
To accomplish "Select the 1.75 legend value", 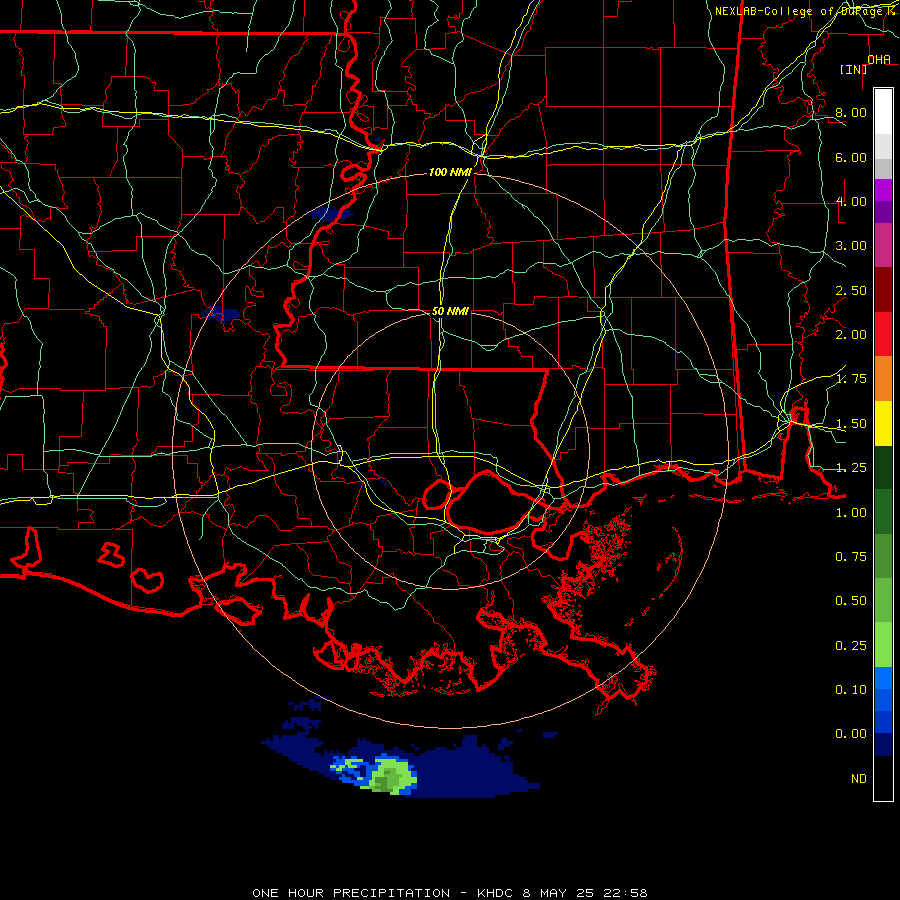I will coord(851,379).
